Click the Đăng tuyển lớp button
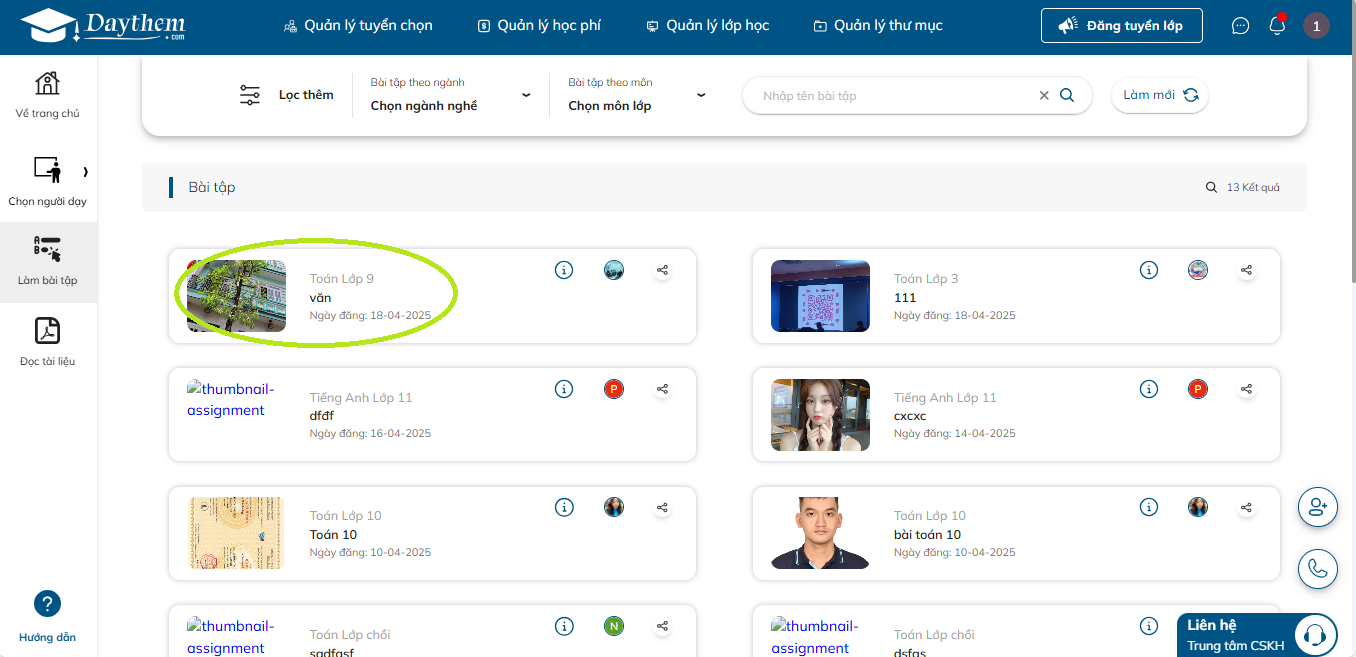The width and height of the screenshot is (1356, 657). [1121, 26]
